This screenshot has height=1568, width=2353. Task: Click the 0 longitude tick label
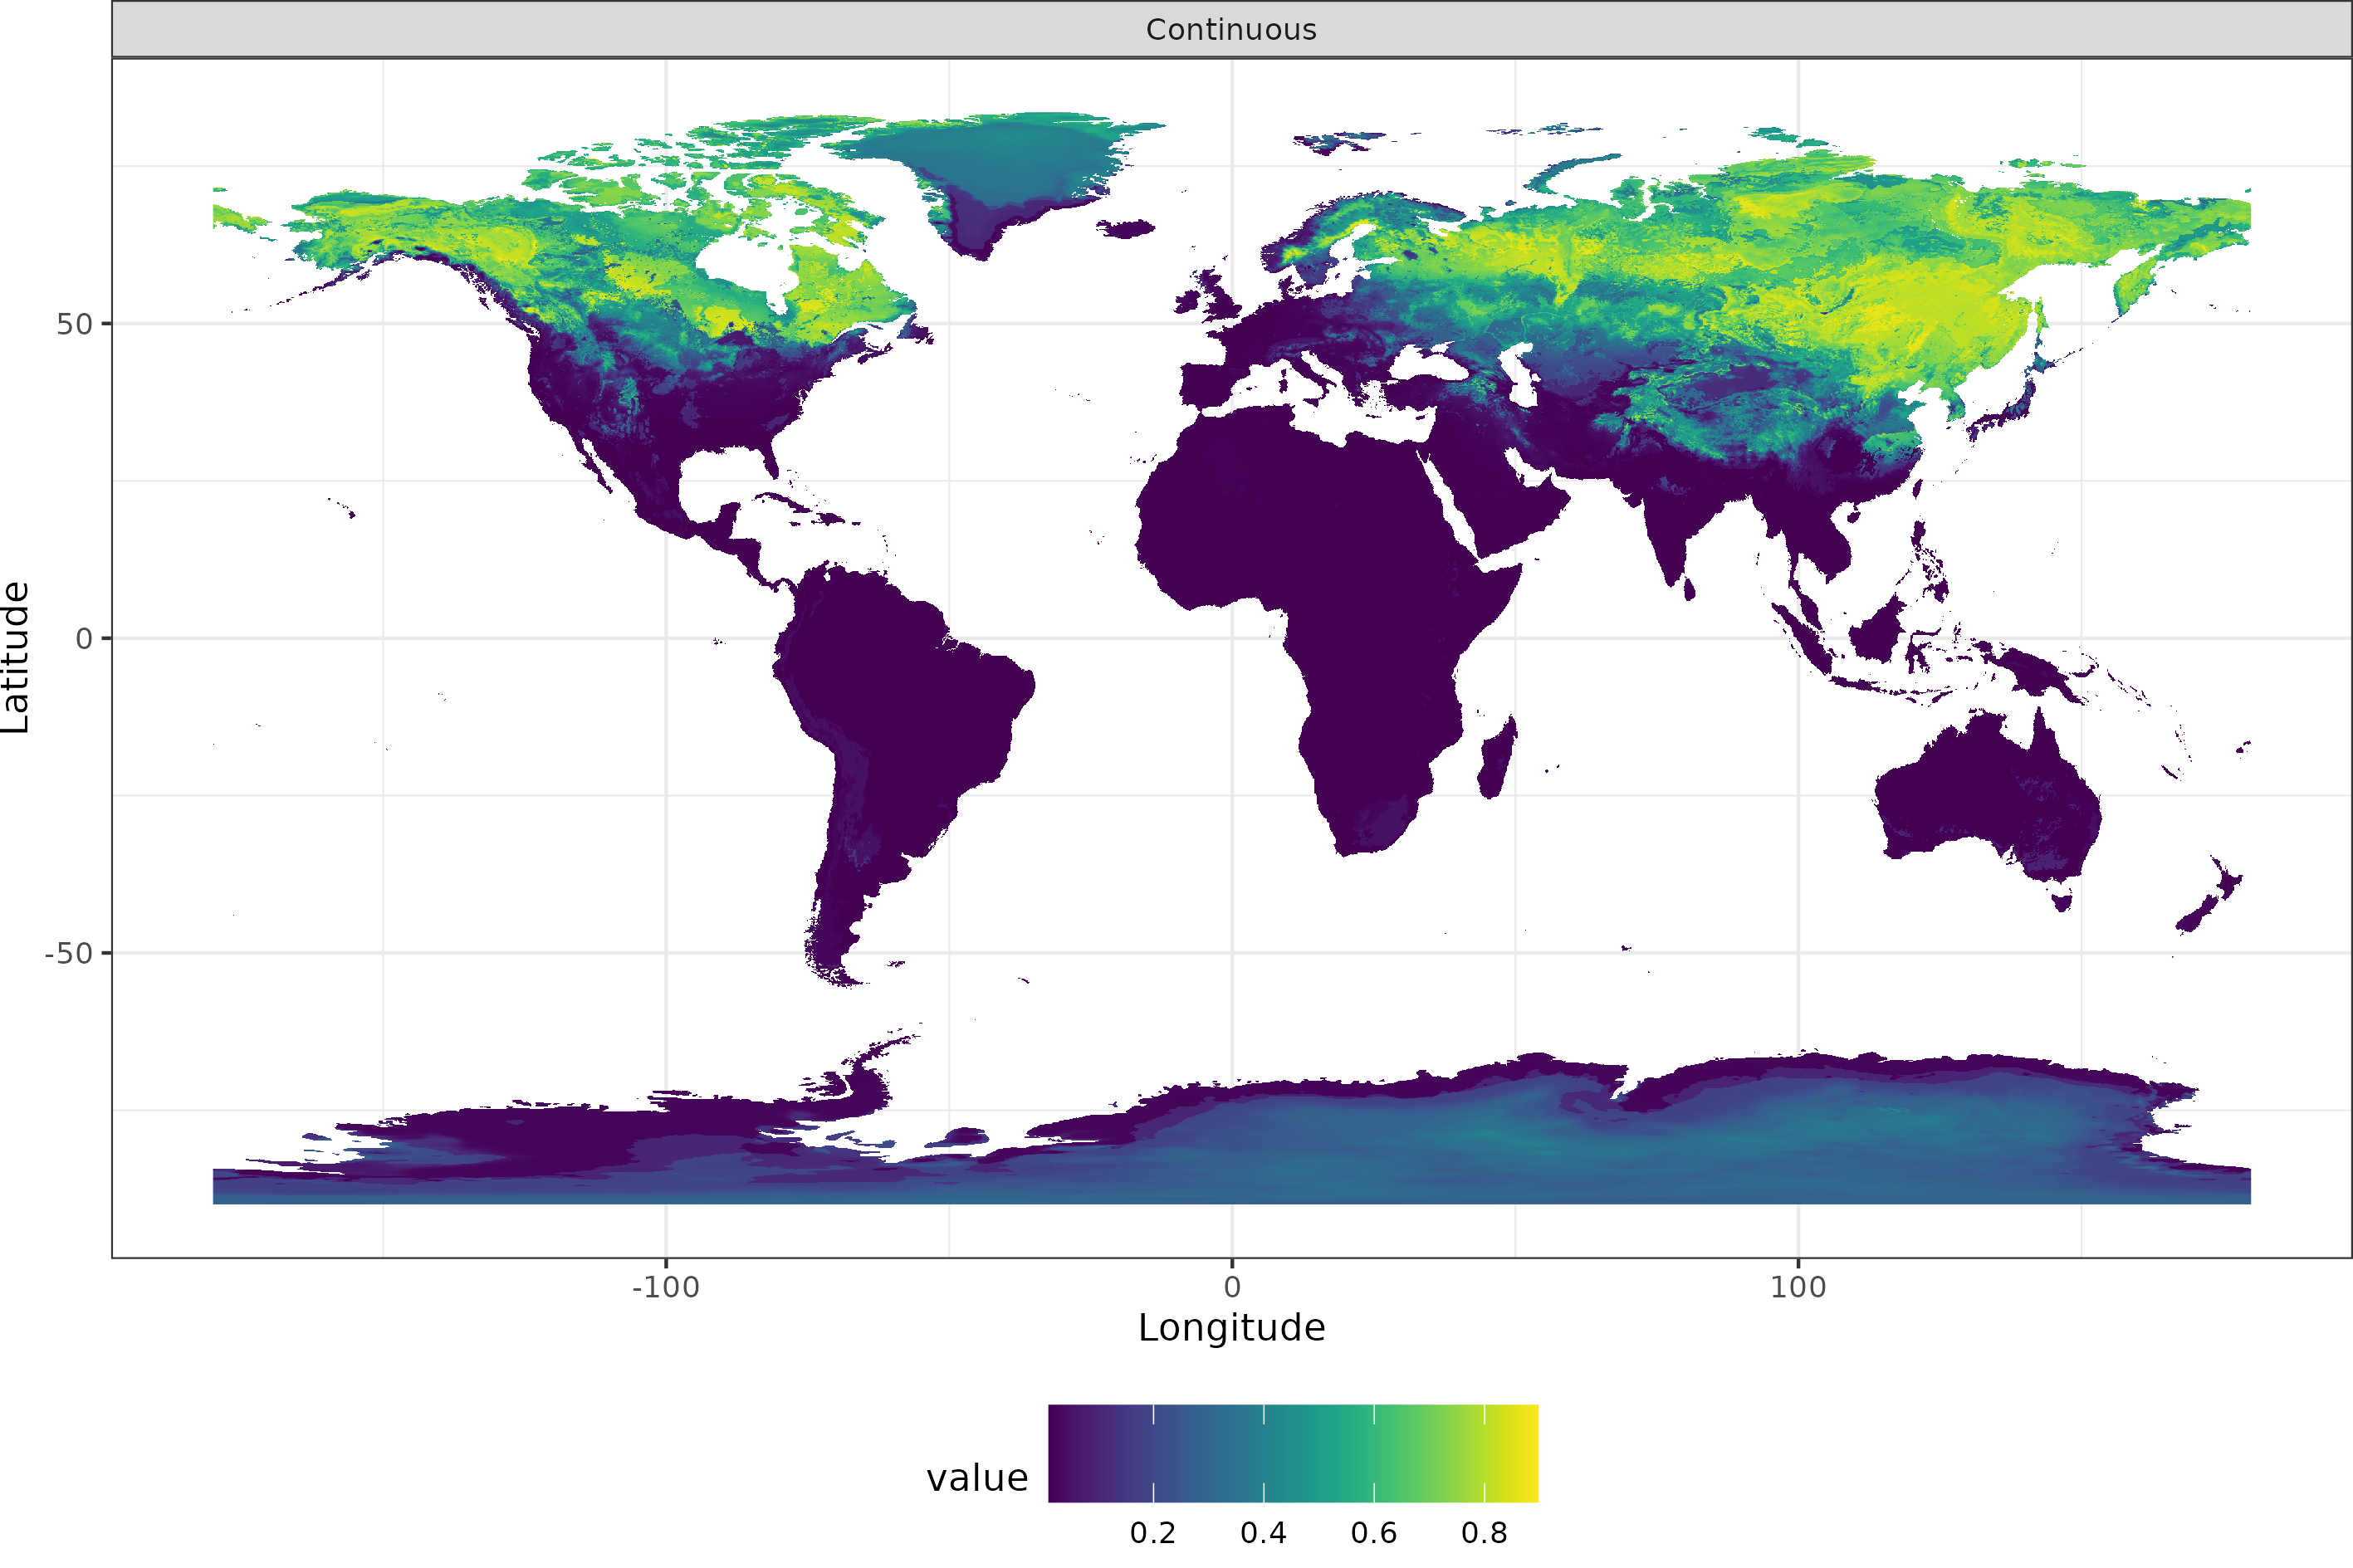(1231, 1287)
